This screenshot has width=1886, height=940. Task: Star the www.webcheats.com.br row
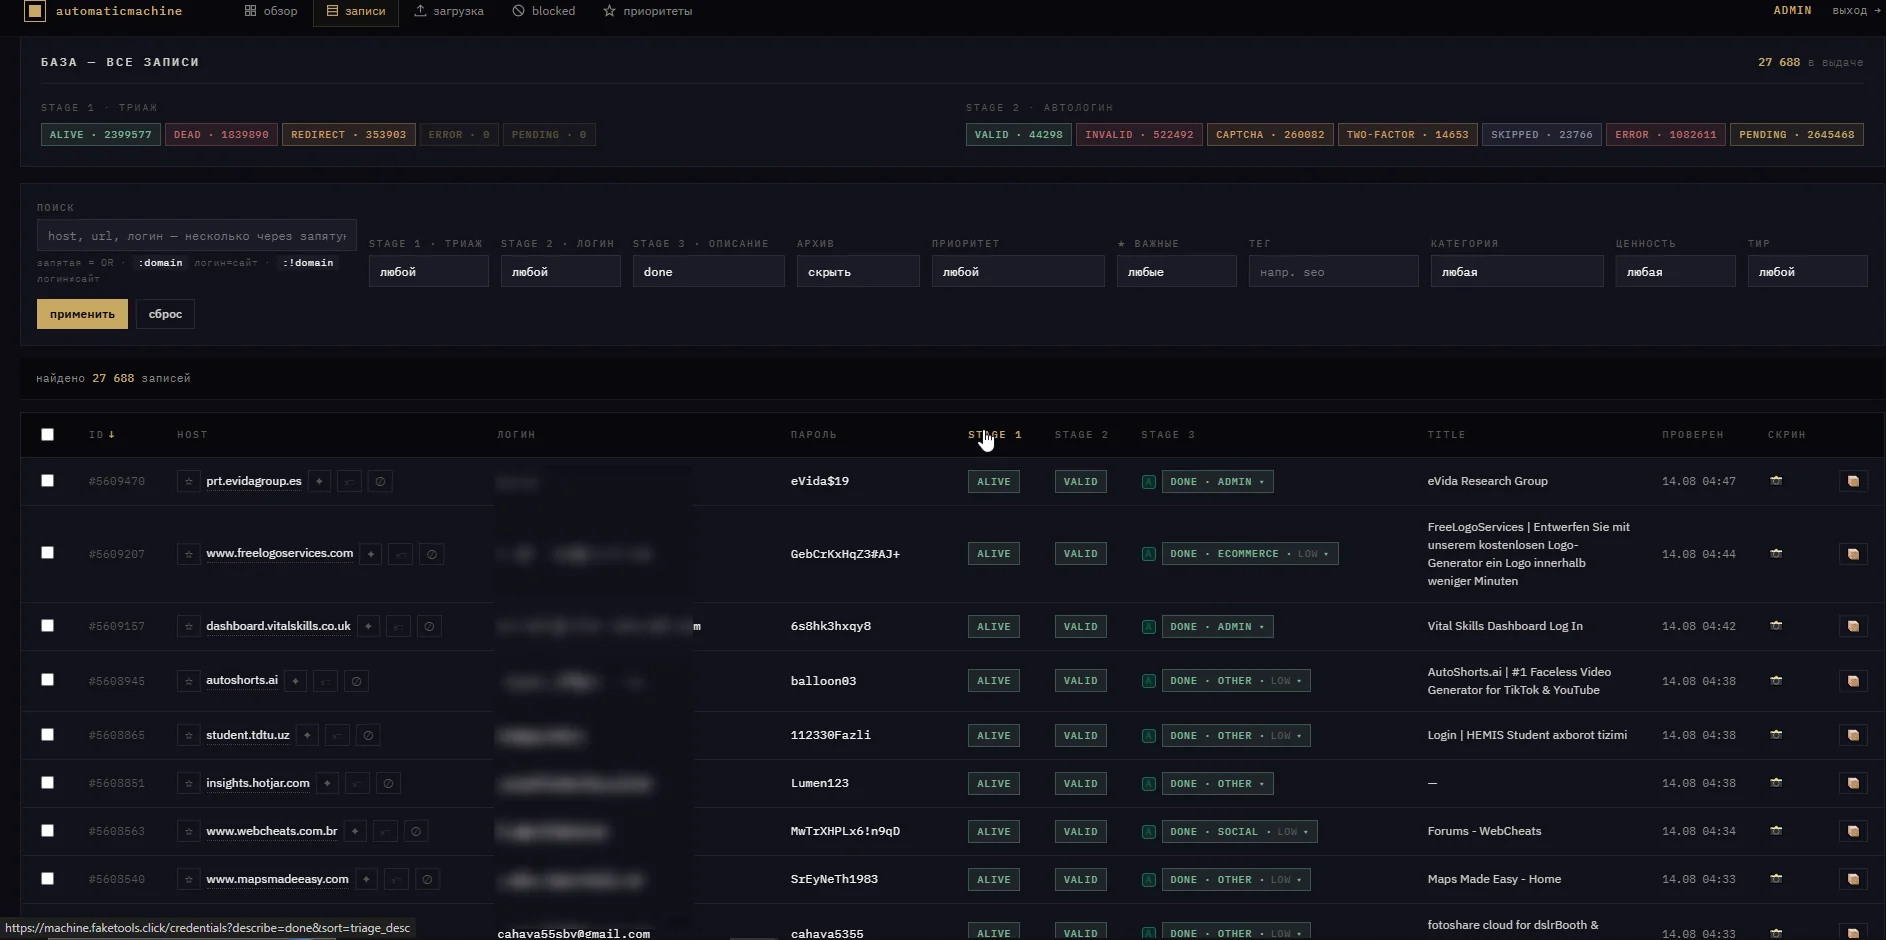point(189,832)
